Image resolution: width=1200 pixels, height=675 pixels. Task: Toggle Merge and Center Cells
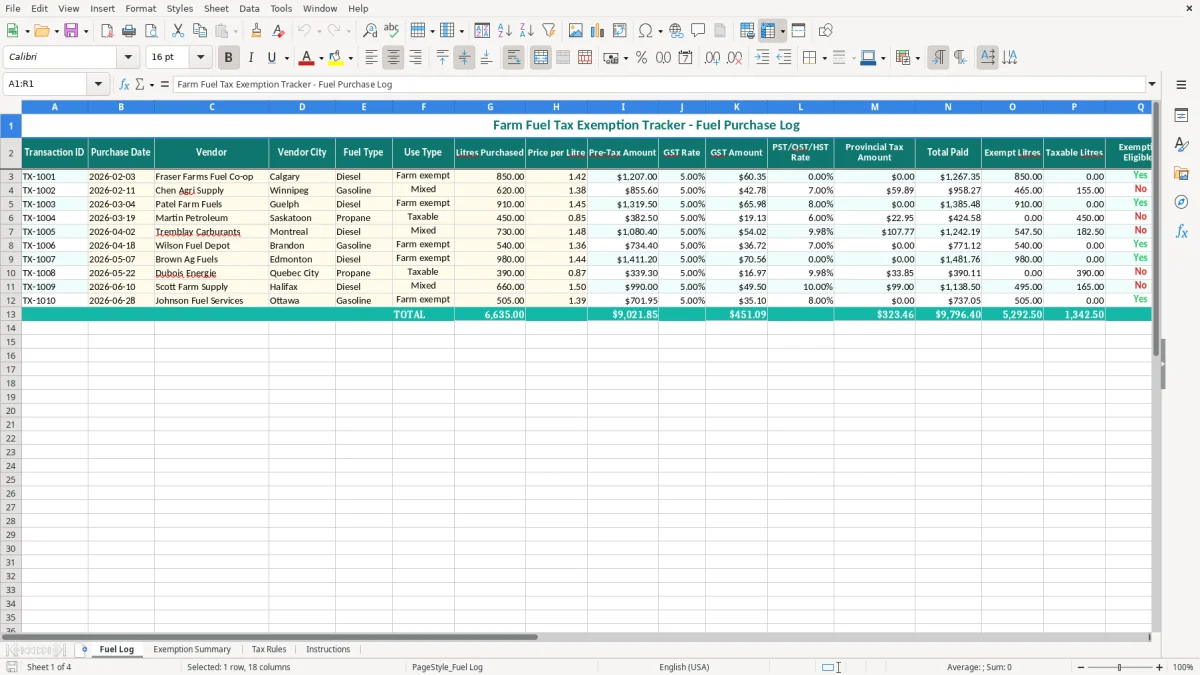pyautogui.click(x=541, y=58)
